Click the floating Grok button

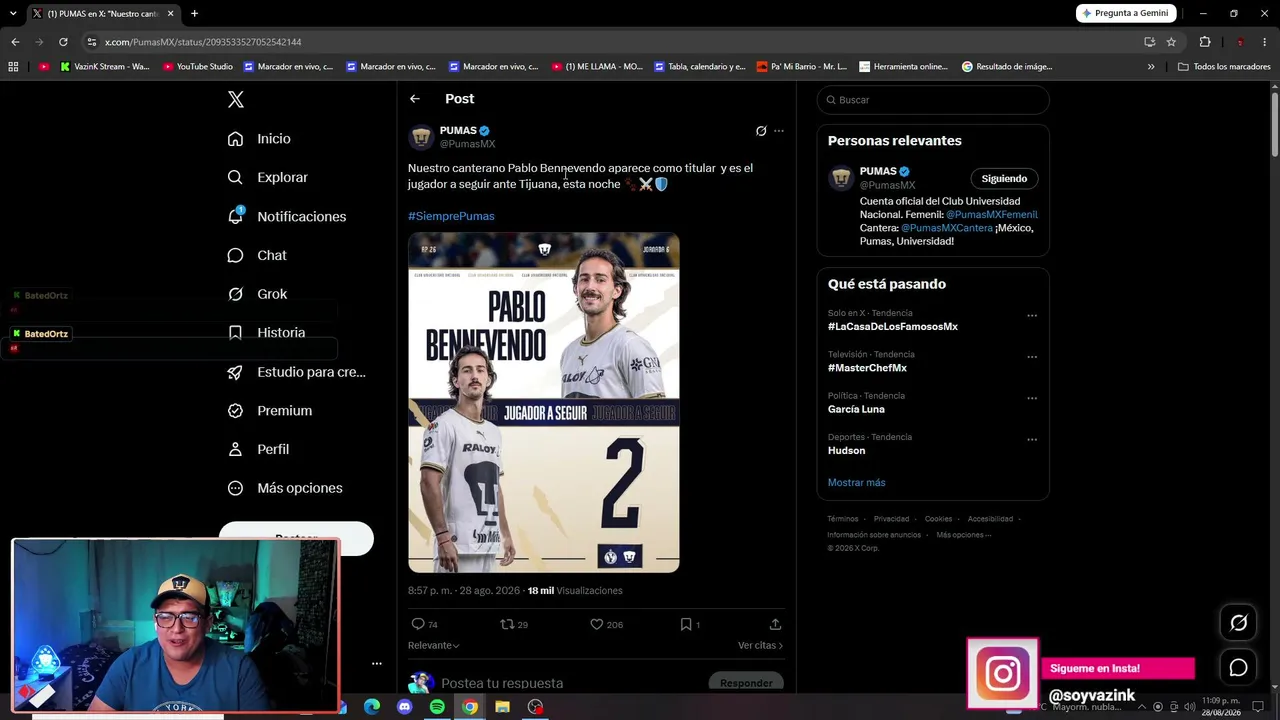[x=1238, y=623]
